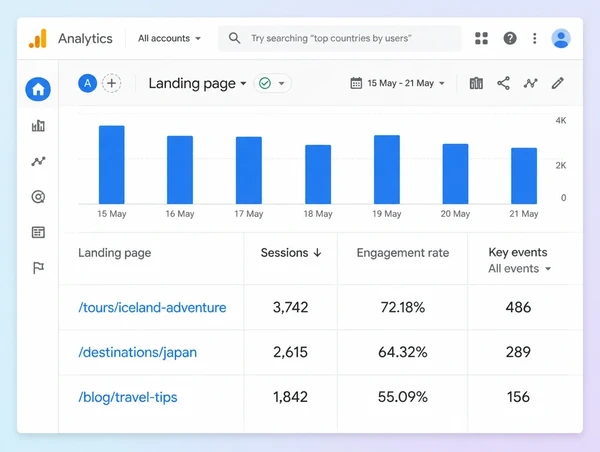This screenshot has height=452, width=600.
Task: Open the All accounts dropdown
Action: [x=169, y=38]
